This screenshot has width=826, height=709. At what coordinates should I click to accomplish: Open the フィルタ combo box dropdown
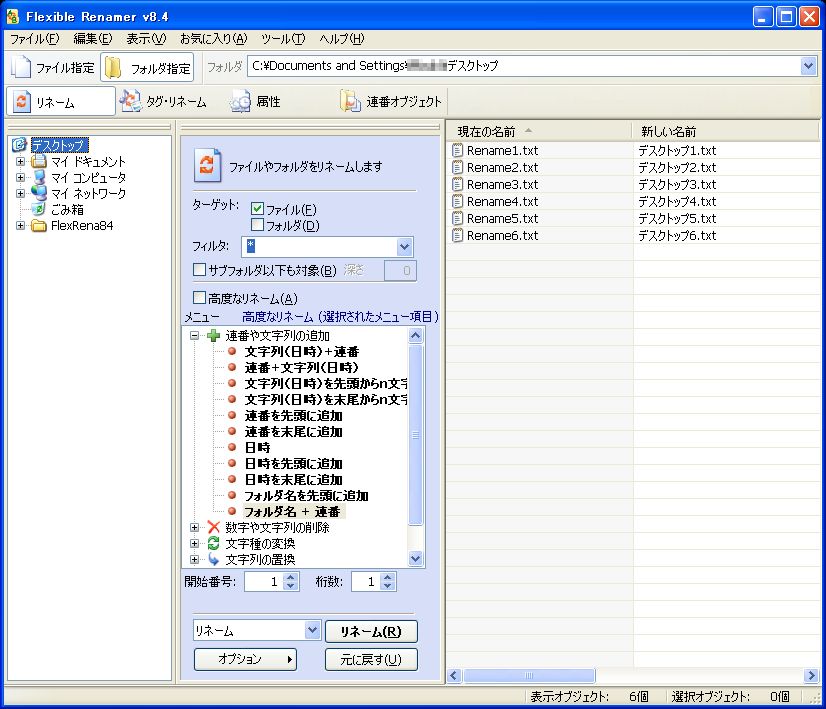coord(404,246)
